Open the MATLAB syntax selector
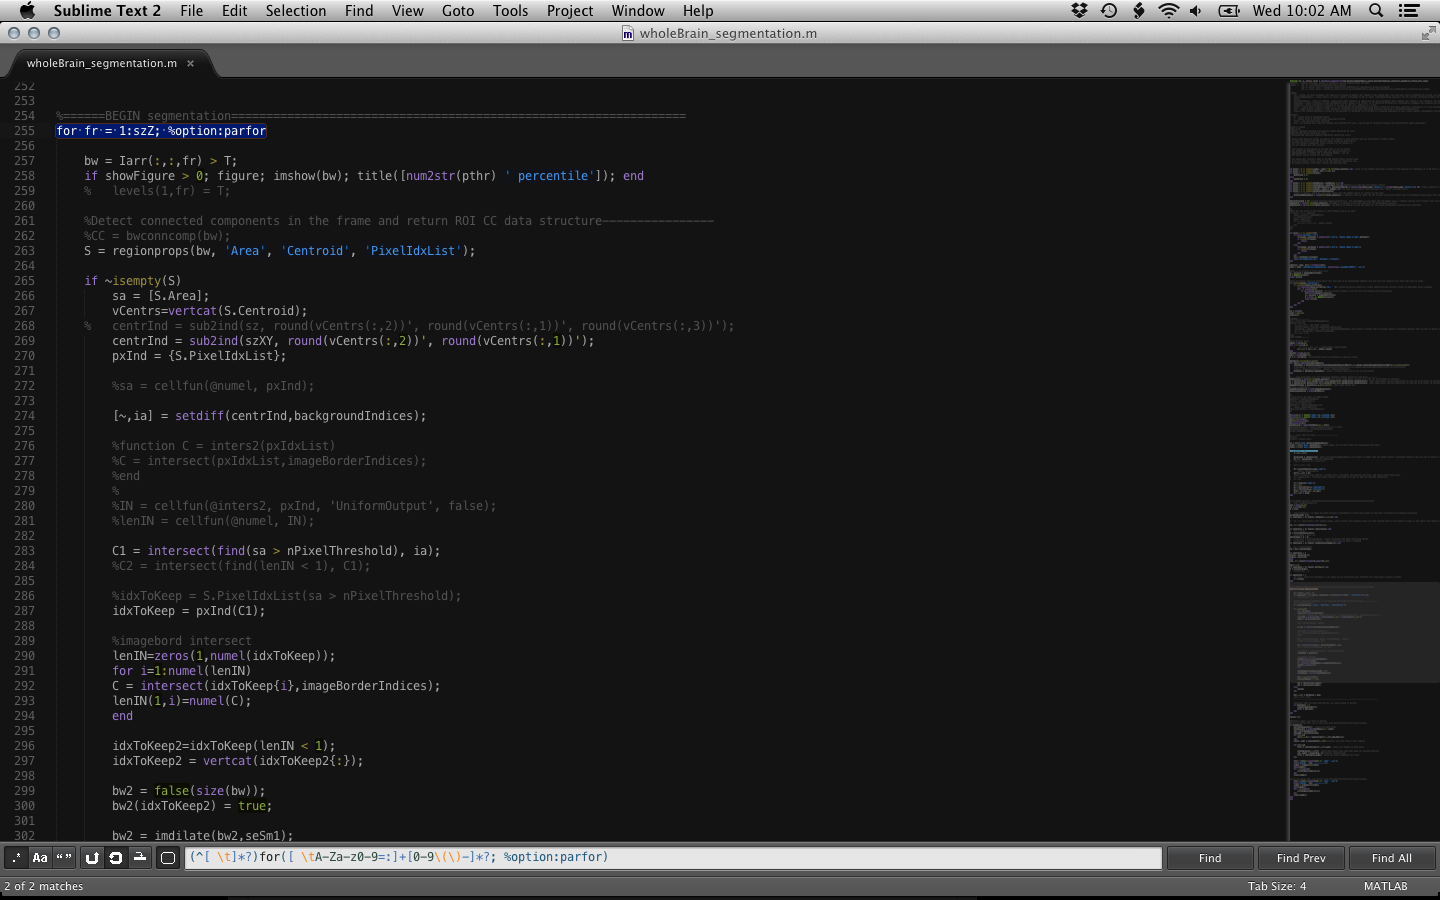Image resolution: width=1440 pixels, height=900 pixels. click(x=1385, y=886)
